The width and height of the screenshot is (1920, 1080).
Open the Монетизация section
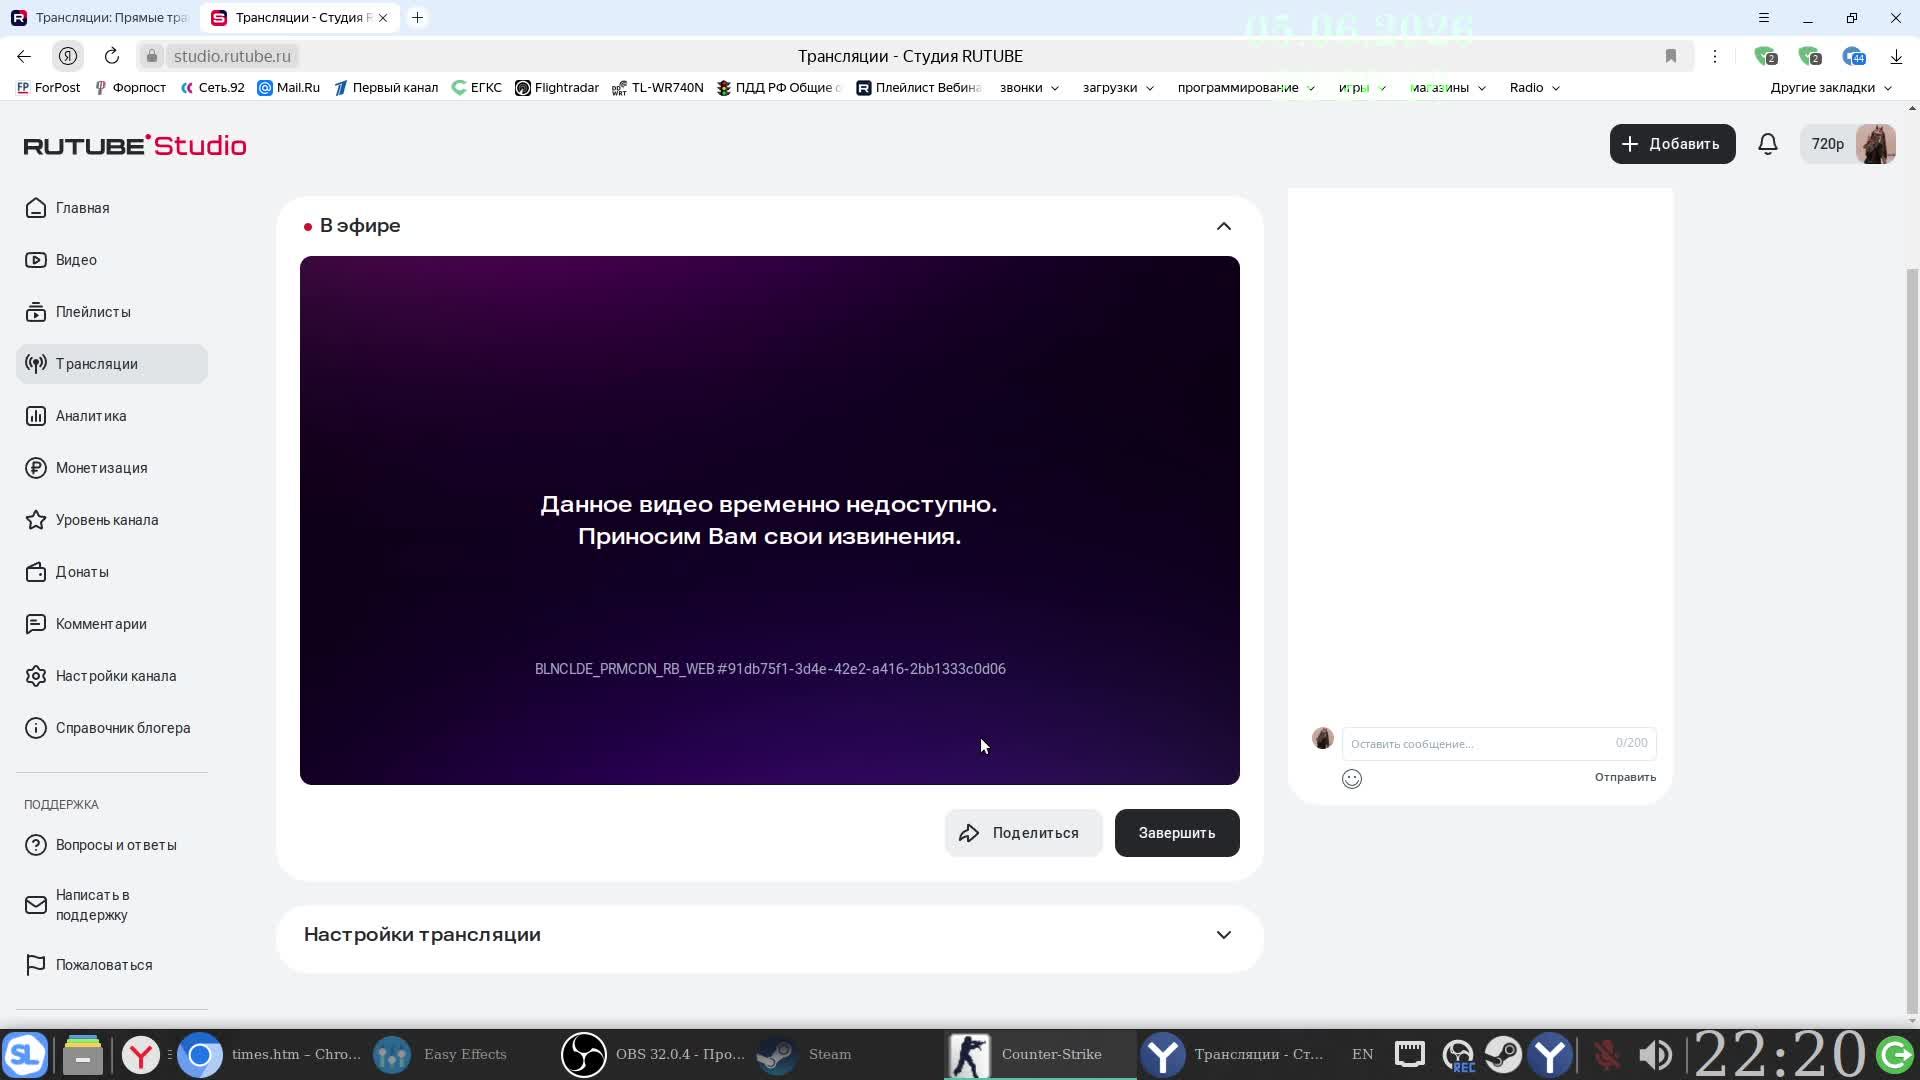point(112,468)
